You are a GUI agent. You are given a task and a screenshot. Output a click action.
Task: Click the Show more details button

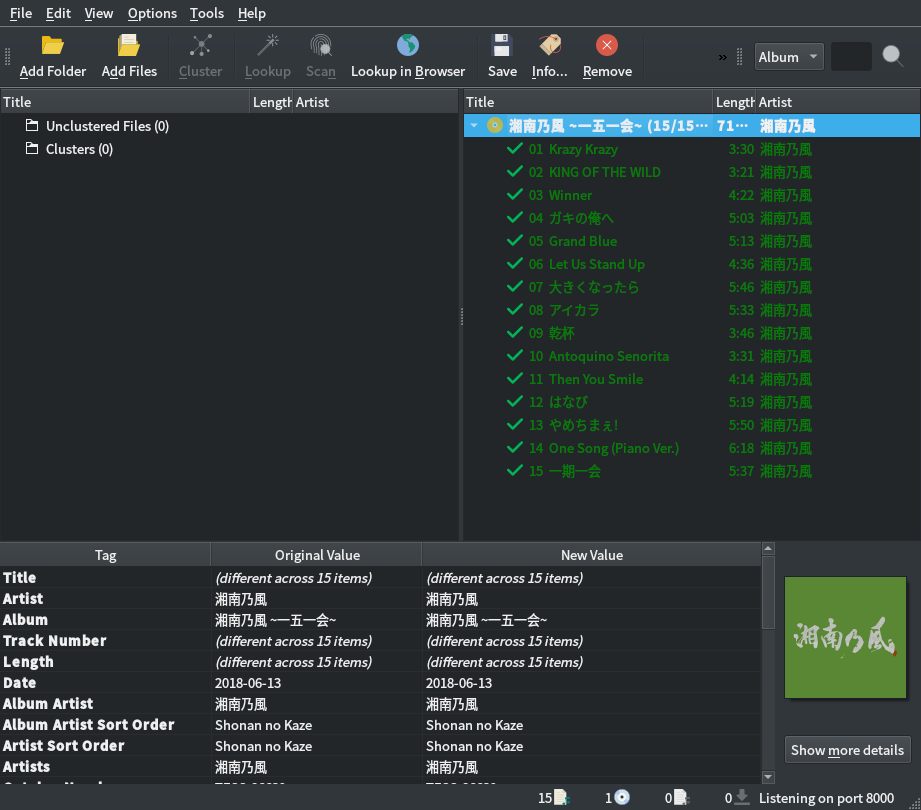click(x=847, y=750)
